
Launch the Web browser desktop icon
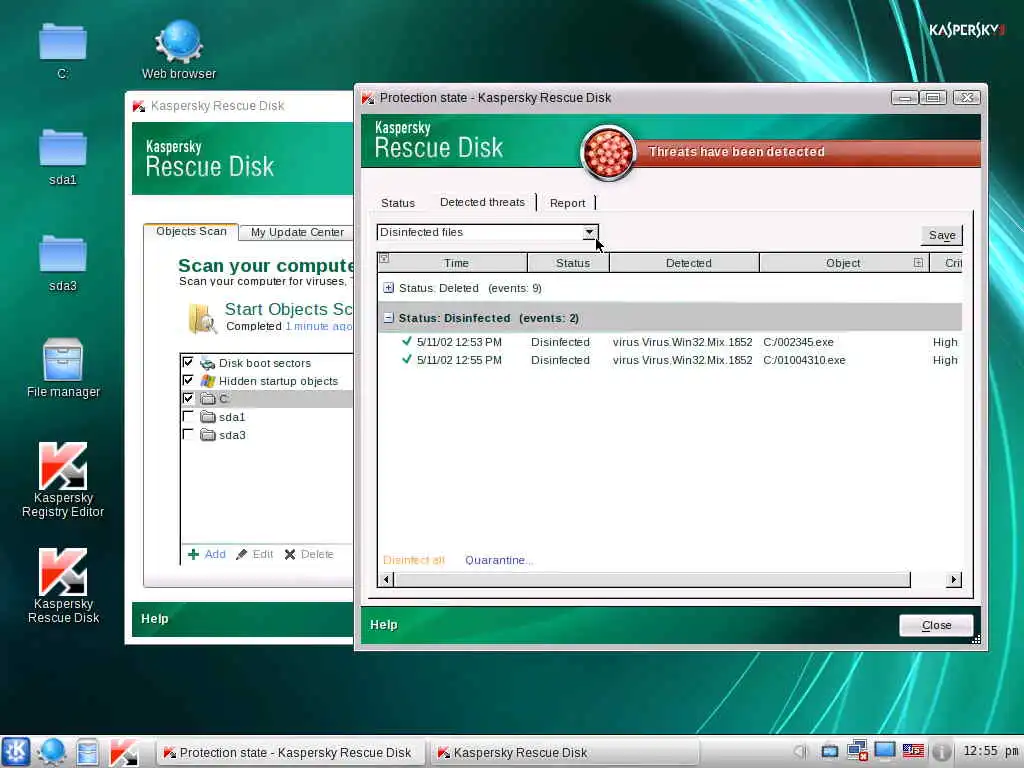tap(179, 50)
